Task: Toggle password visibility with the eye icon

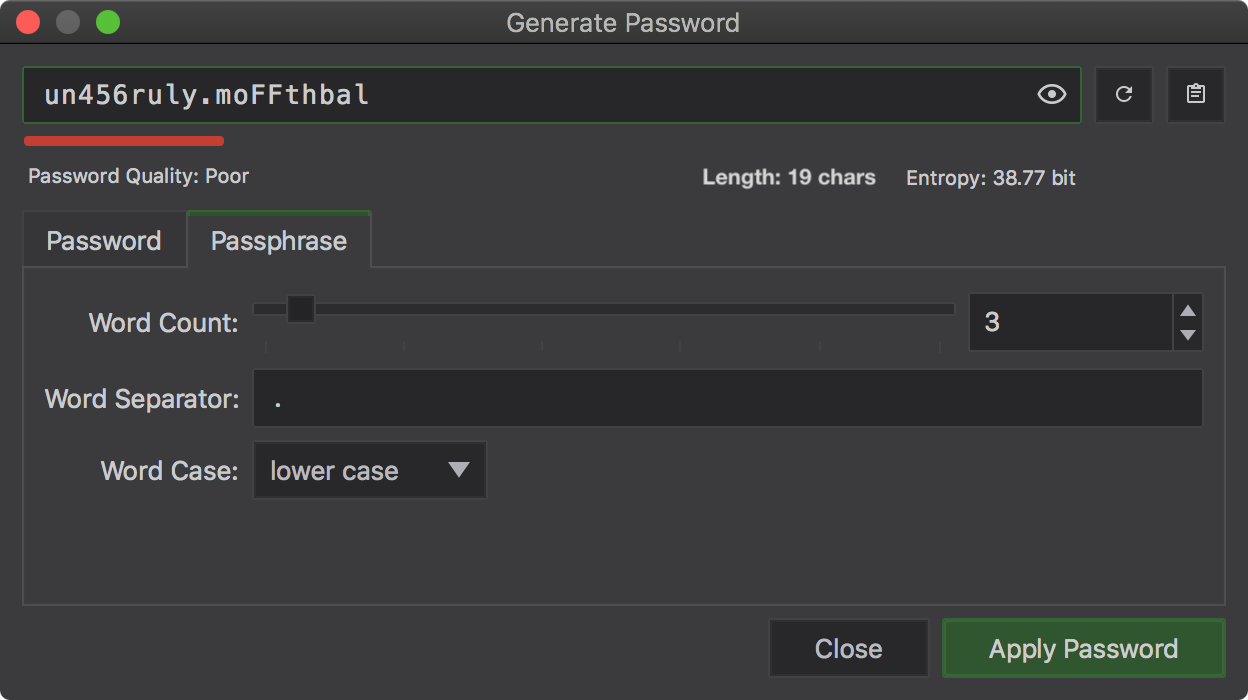Action: (1051, 94)
